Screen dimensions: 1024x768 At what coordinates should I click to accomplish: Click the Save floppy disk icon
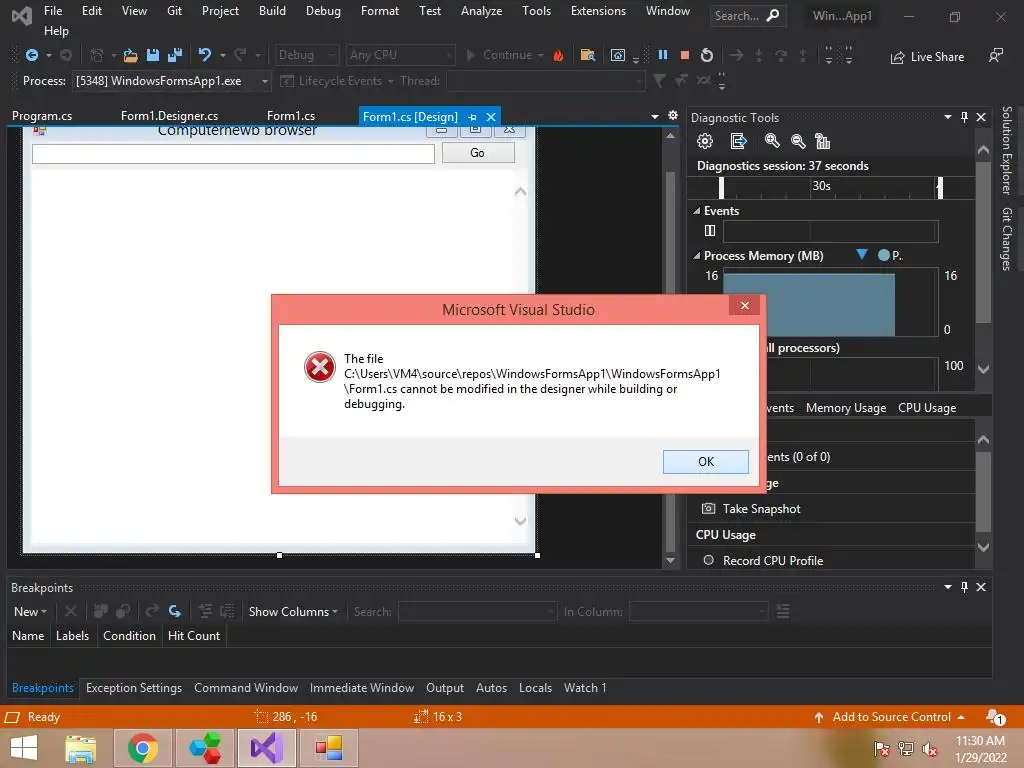pyautogui.click(x=153, y=56)
